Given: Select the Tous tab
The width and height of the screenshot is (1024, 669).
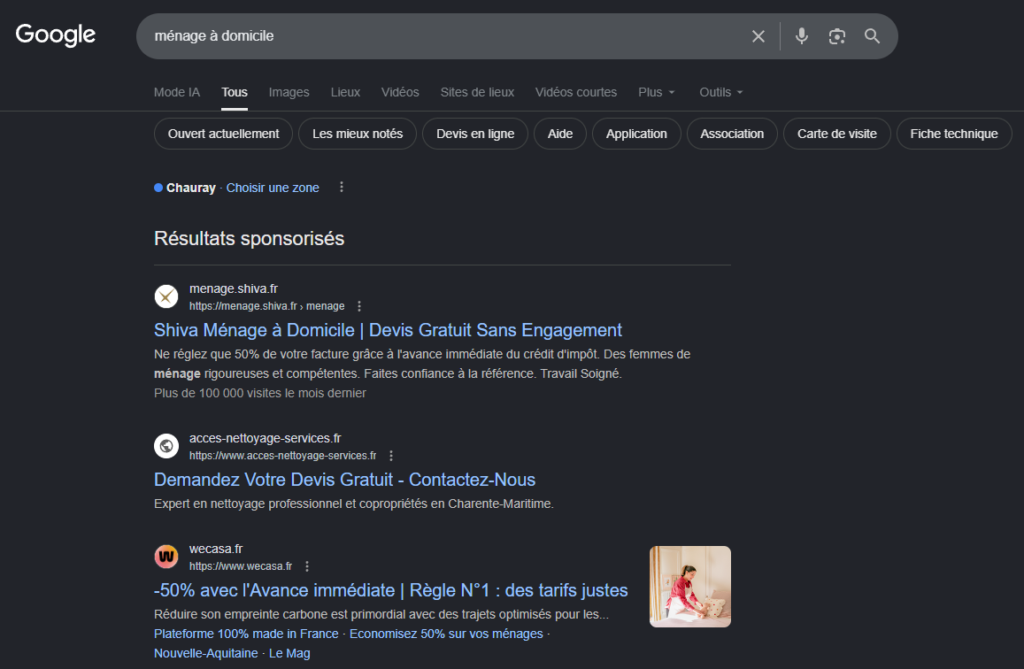Looking at the screenshot, I should pyautogui.click(x=234, y=92).
